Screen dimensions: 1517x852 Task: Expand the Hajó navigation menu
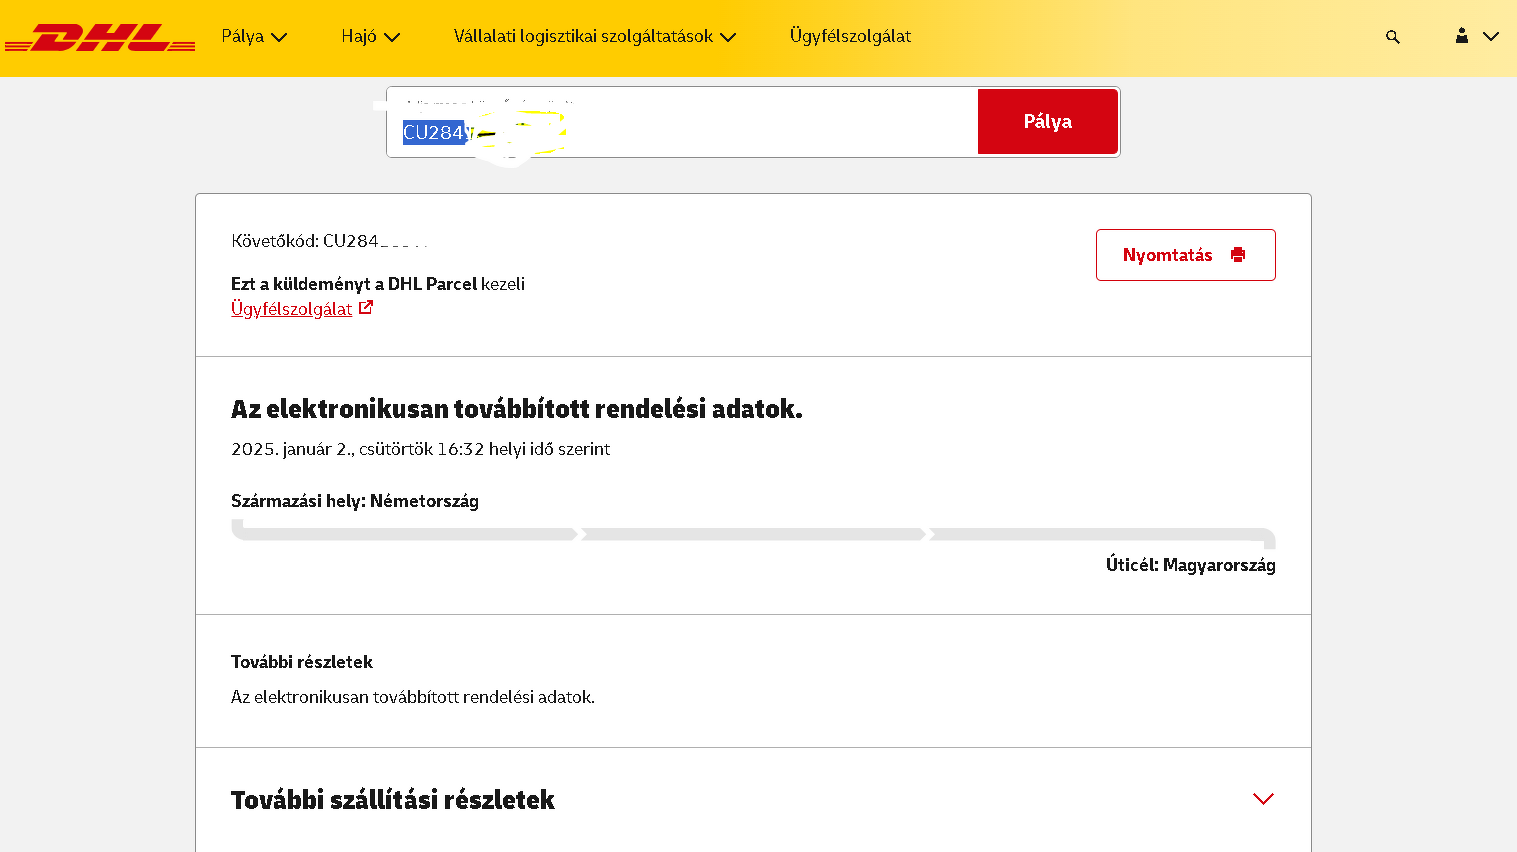coord(370,37)
